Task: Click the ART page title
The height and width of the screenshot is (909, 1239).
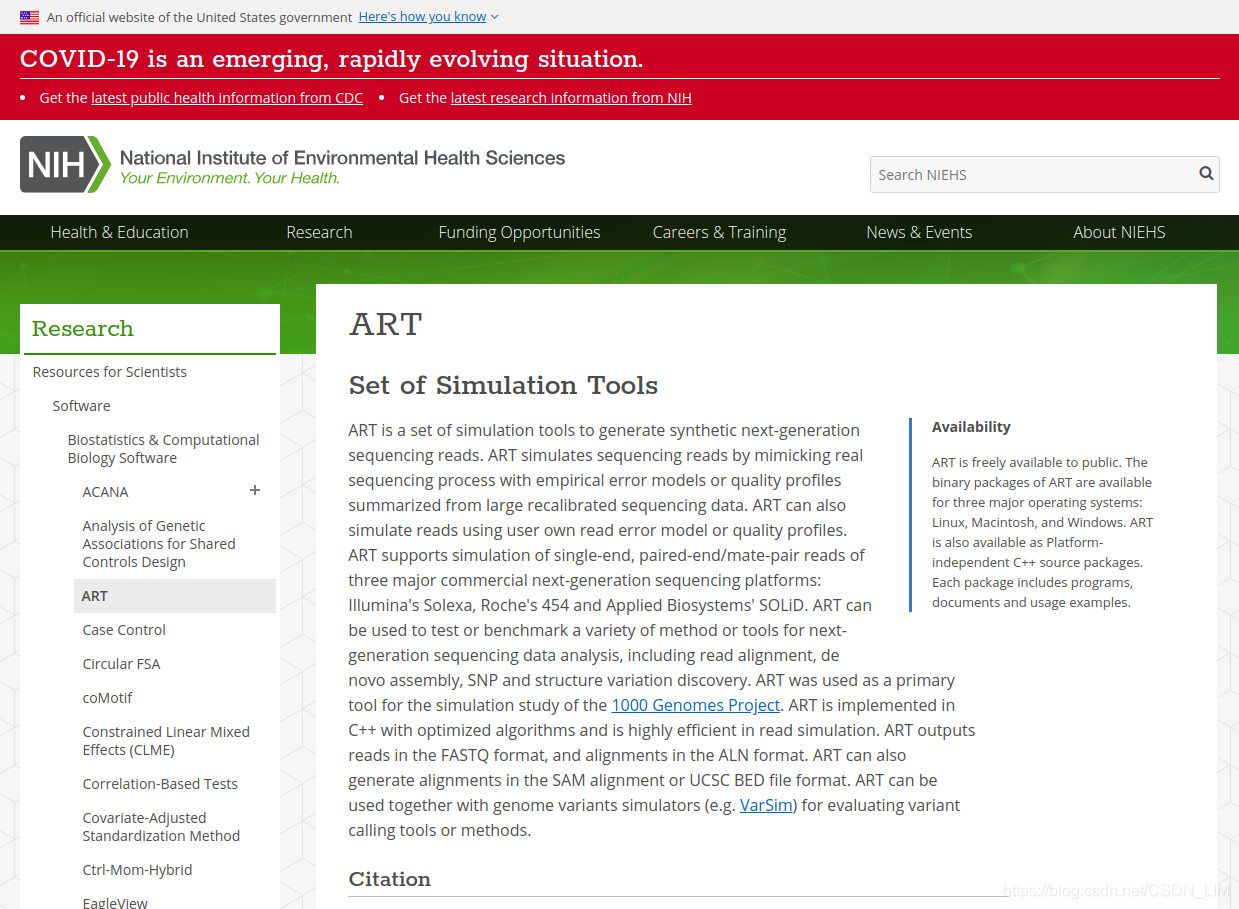Action: (385, 324)
